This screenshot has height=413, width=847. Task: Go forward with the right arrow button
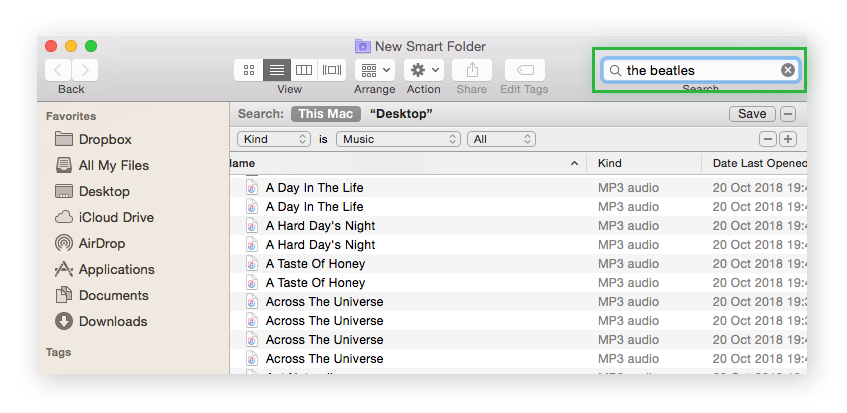pos(85,70)
